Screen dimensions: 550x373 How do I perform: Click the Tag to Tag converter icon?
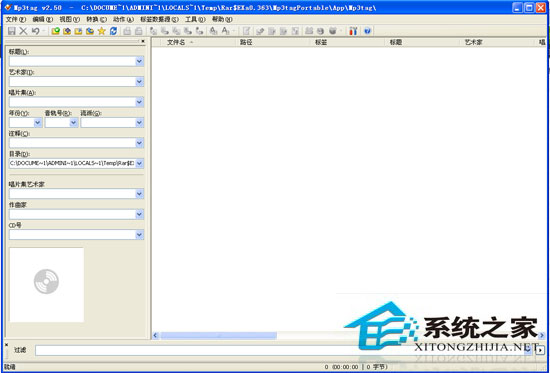(200, 31)
